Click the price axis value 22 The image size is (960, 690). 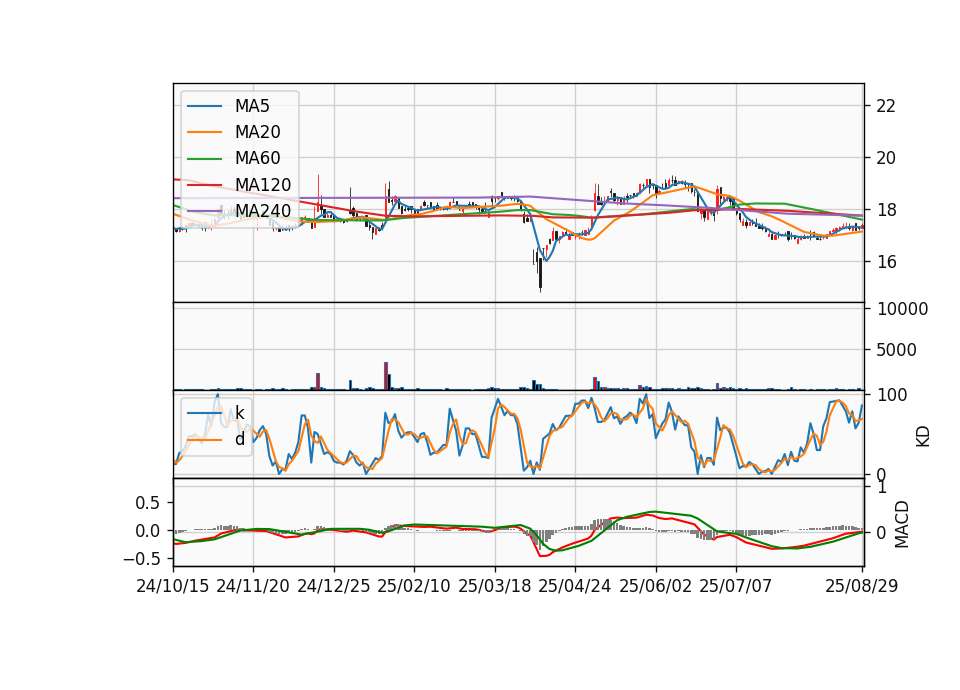coord(886,107)
